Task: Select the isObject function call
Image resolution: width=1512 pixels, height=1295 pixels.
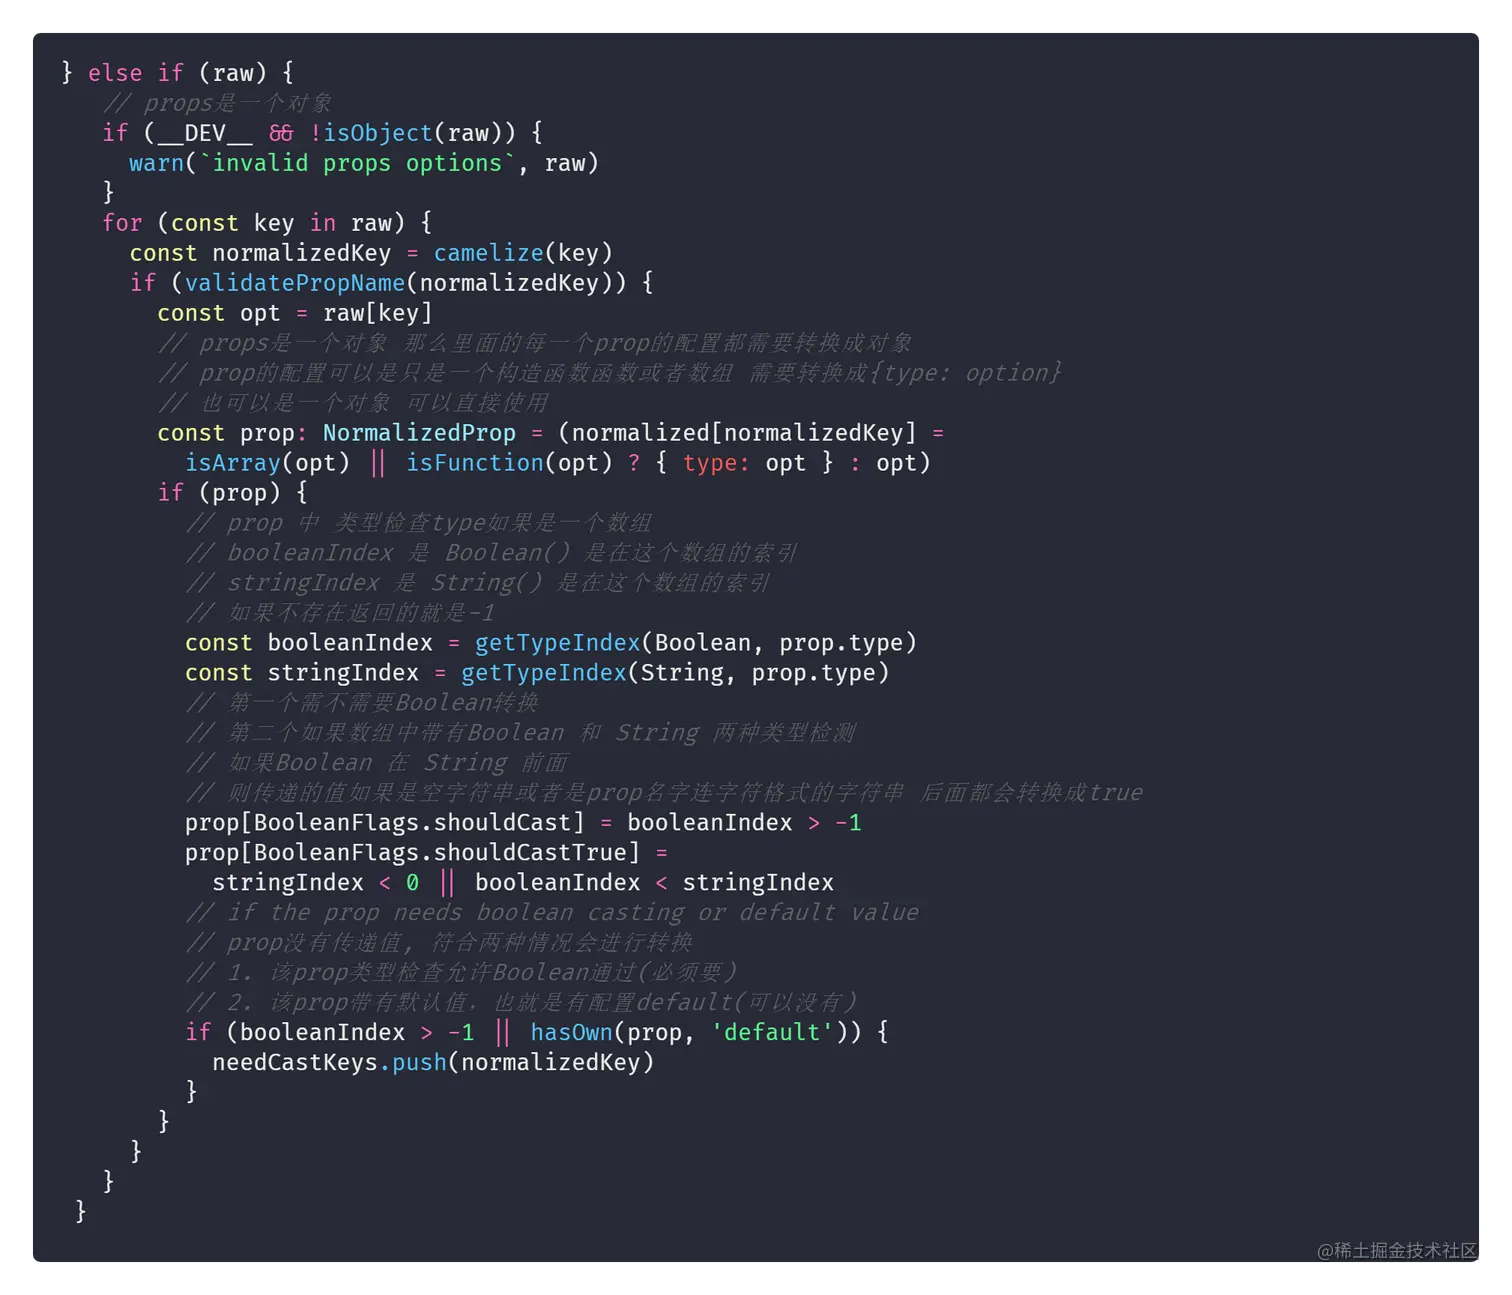Action: 378,133
